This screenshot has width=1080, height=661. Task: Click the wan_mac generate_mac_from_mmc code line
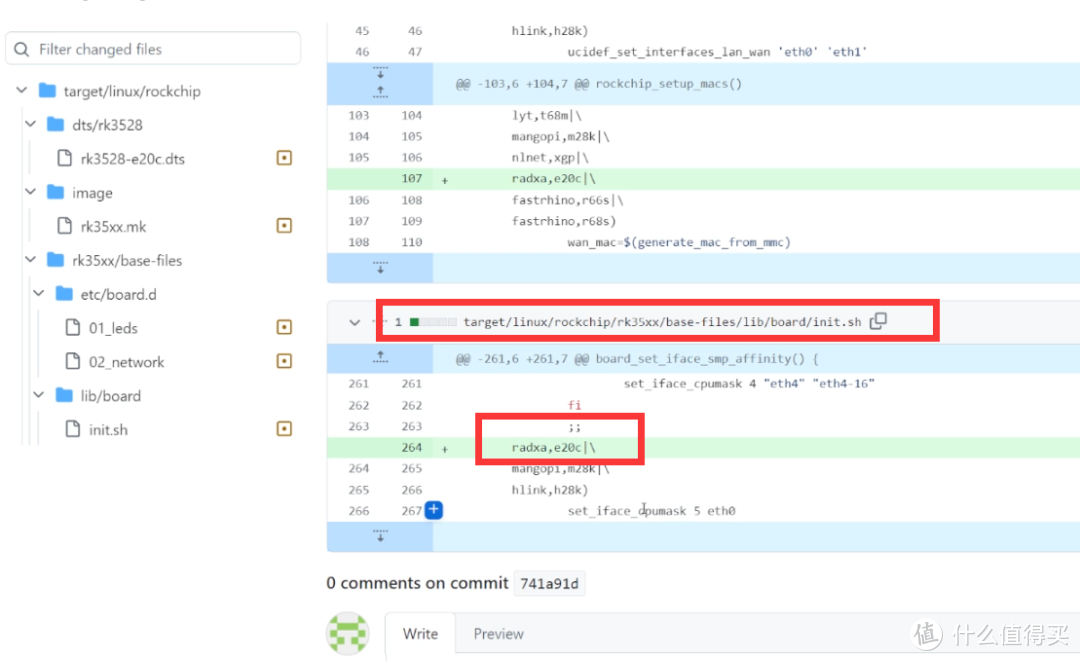click(678, 242)
